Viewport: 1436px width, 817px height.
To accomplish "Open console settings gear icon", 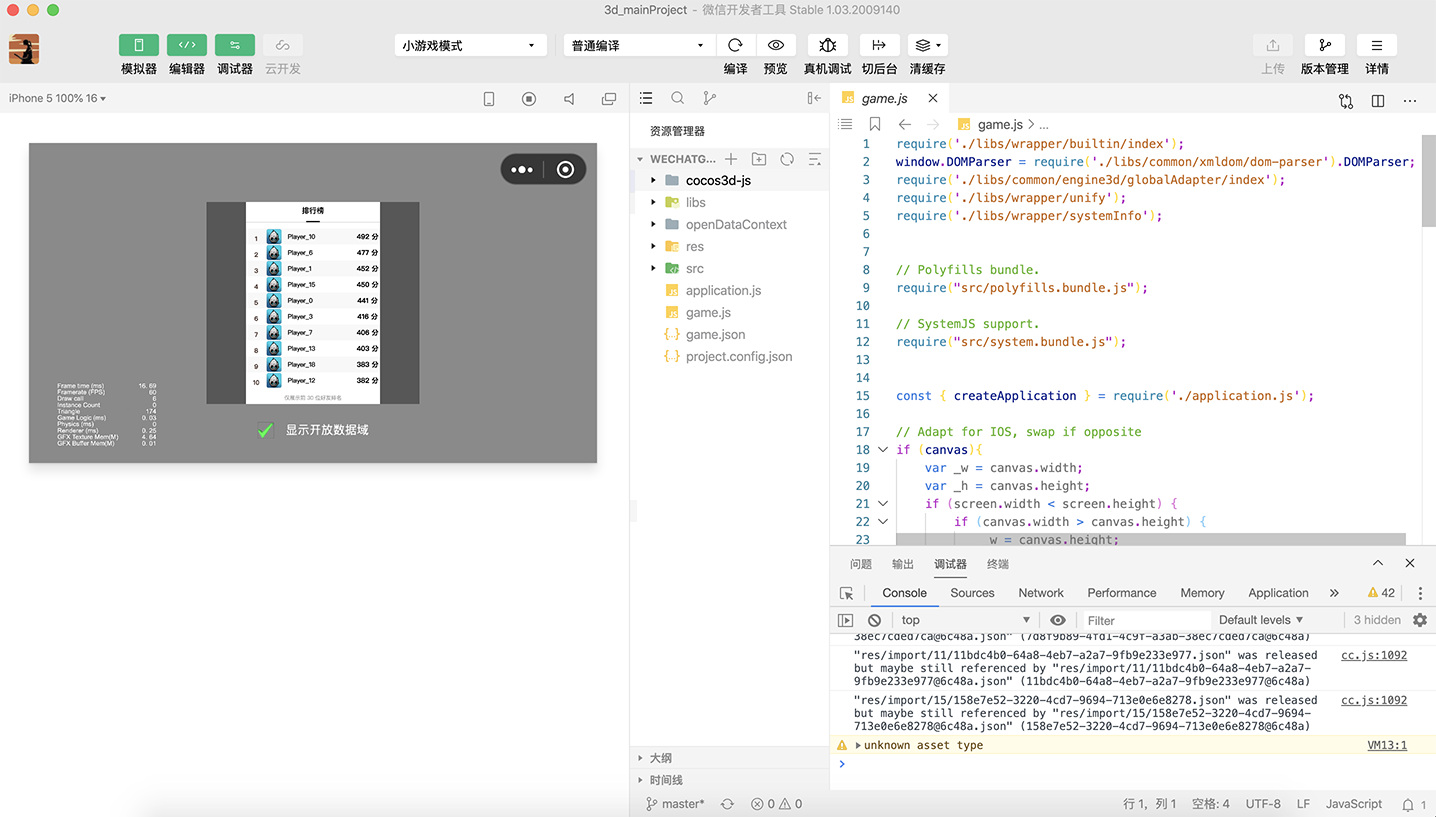I will coord(1420,620).
